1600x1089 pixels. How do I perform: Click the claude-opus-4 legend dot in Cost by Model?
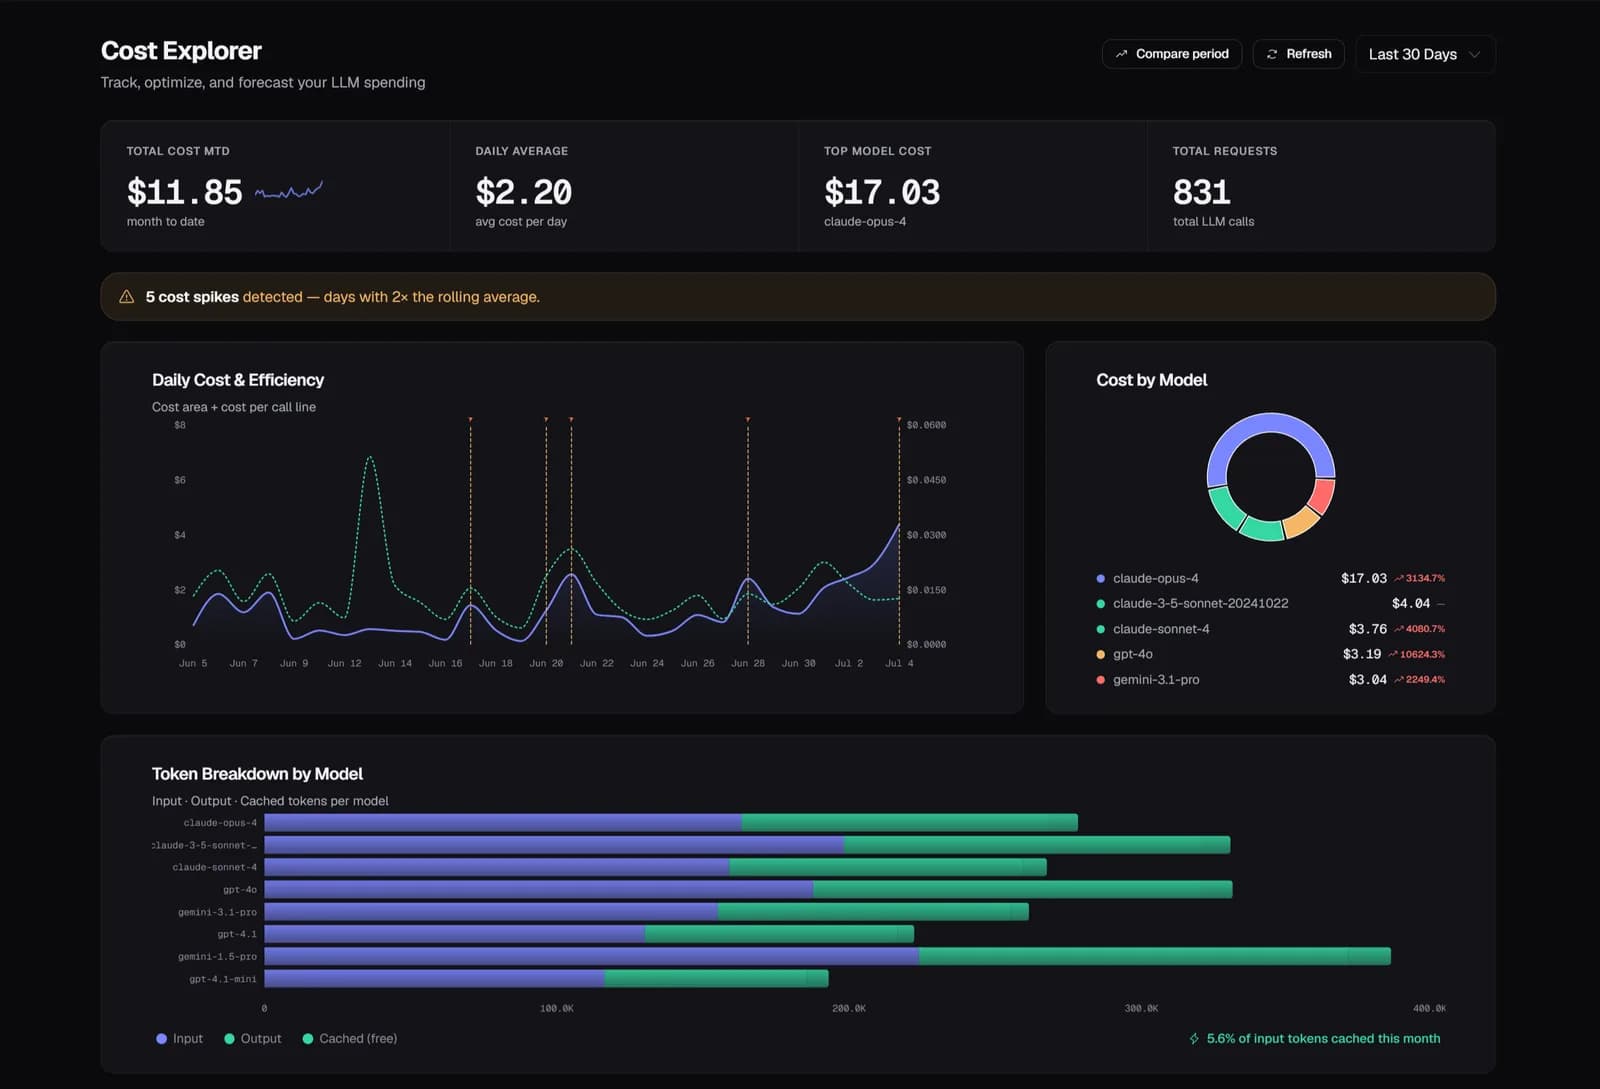point(1101,579)
